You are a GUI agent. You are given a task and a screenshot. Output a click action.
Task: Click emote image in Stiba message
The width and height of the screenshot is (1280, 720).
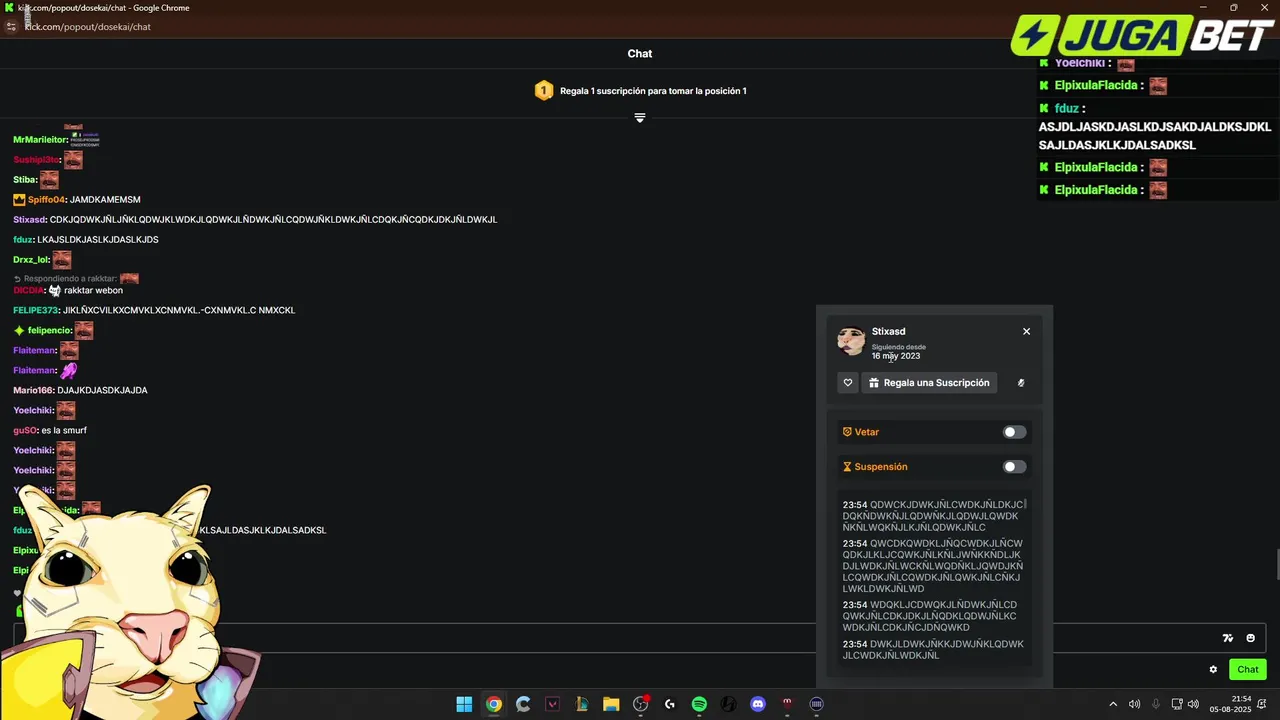click(49, 180)
